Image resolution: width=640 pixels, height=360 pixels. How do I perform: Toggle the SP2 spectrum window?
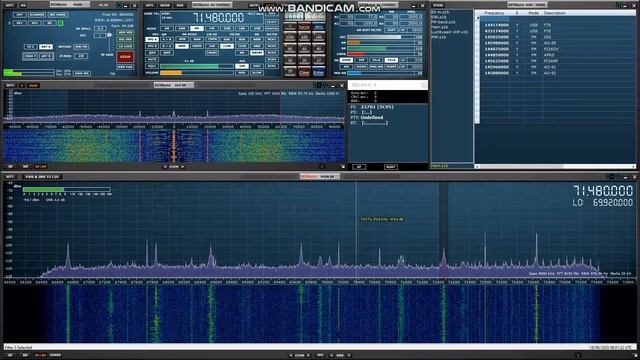coord(35,23)
